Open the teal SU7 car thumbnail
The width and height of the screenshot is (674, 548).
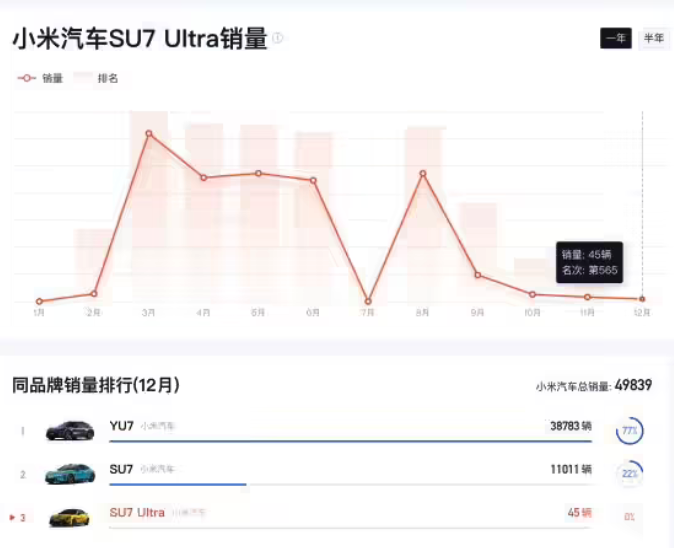pyautogui.click(x=70, y=474)
